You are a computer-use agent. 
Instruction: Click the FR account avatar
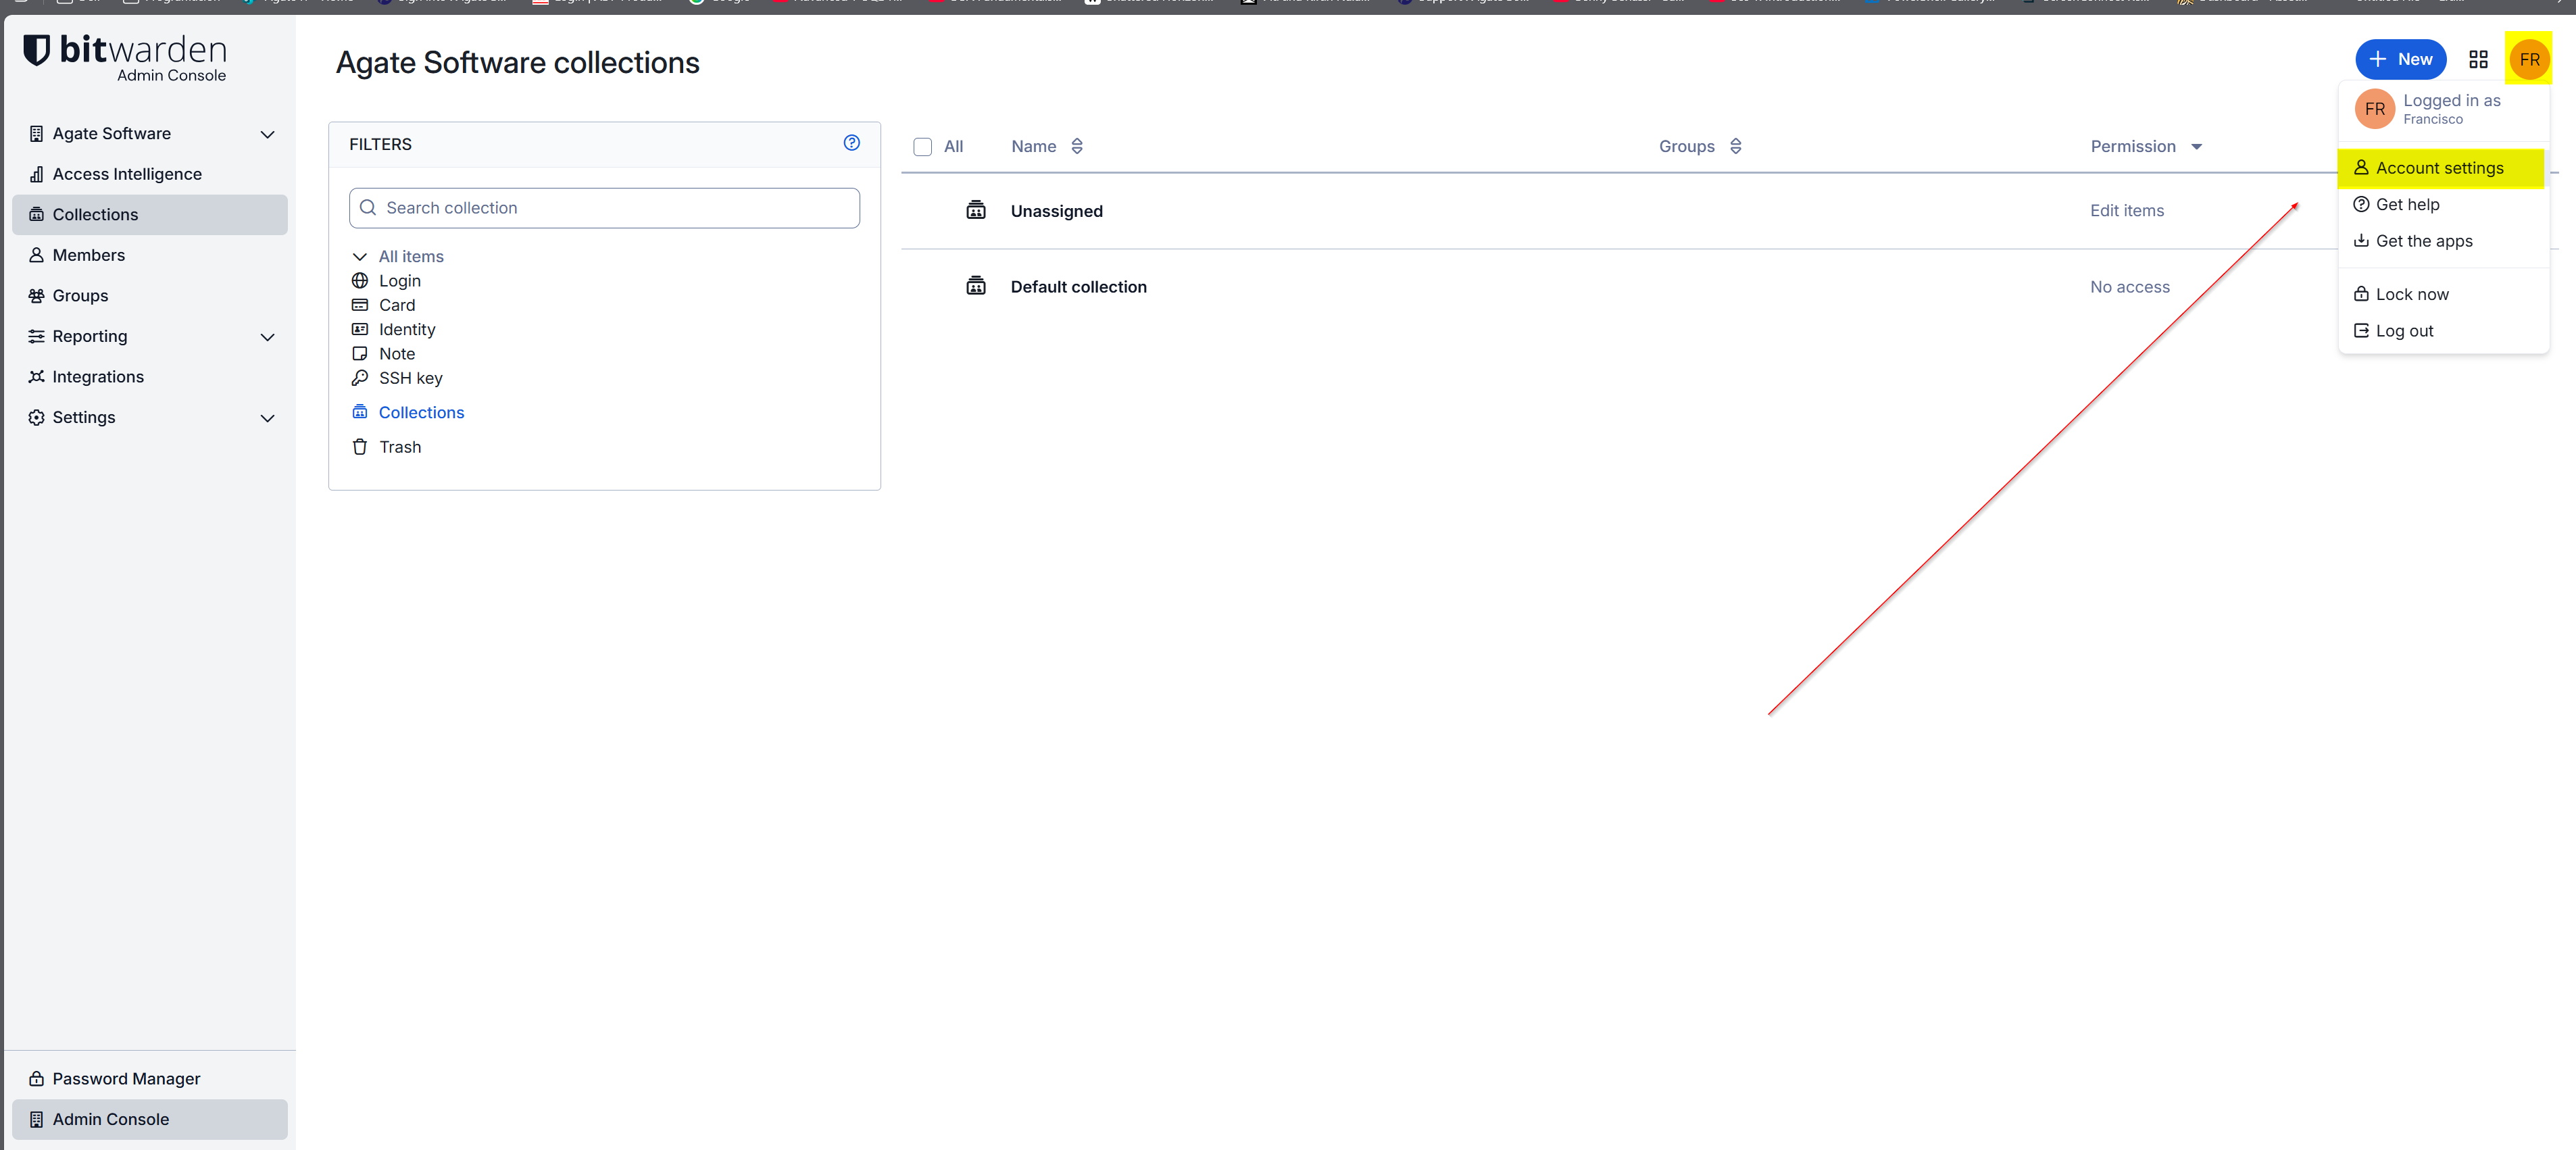(2529, 60)
